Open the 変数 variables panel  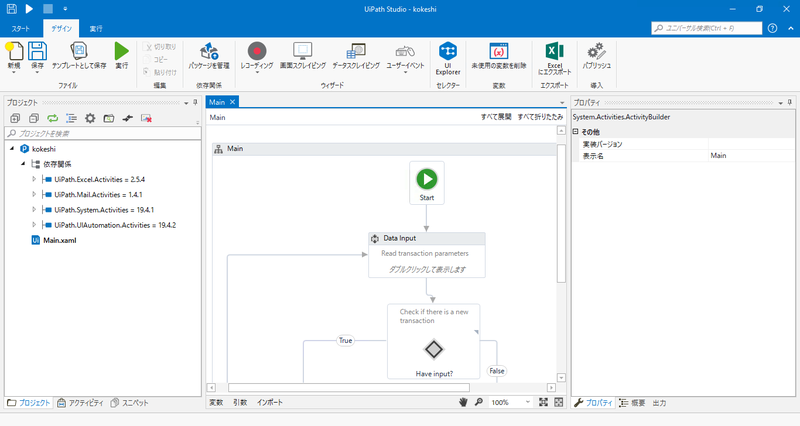[x=216, y=403]
